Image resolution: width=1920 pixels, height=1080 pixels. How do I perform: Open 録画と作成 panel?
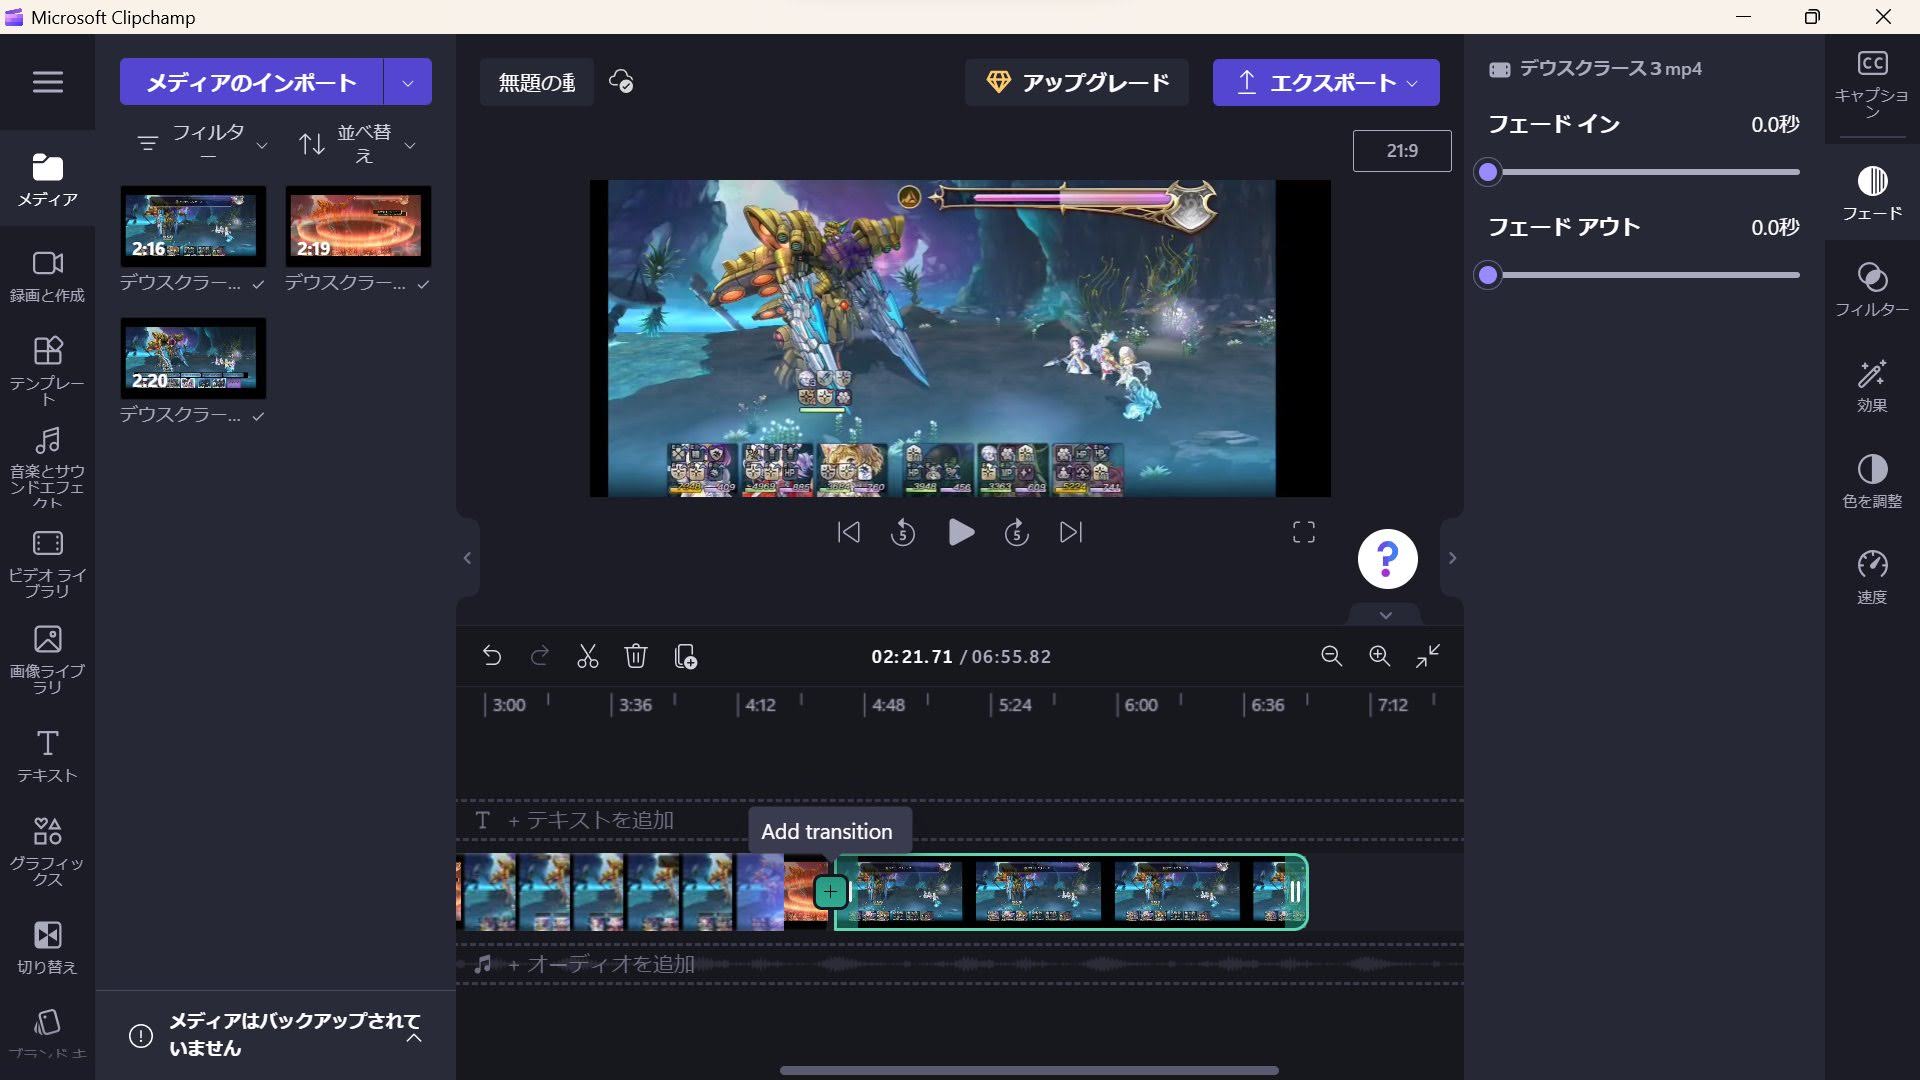(47, 277)
